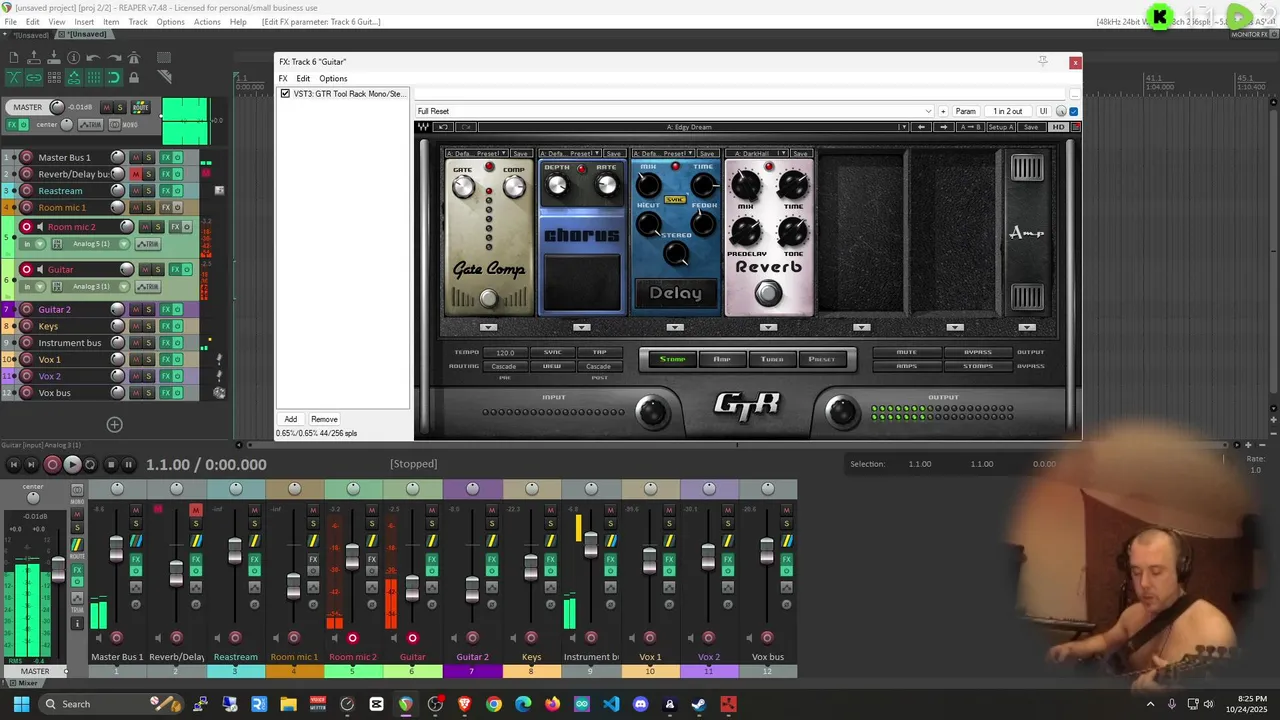Toggle item grouping link icon
The image size is (1280, 720).
(34, 77)
